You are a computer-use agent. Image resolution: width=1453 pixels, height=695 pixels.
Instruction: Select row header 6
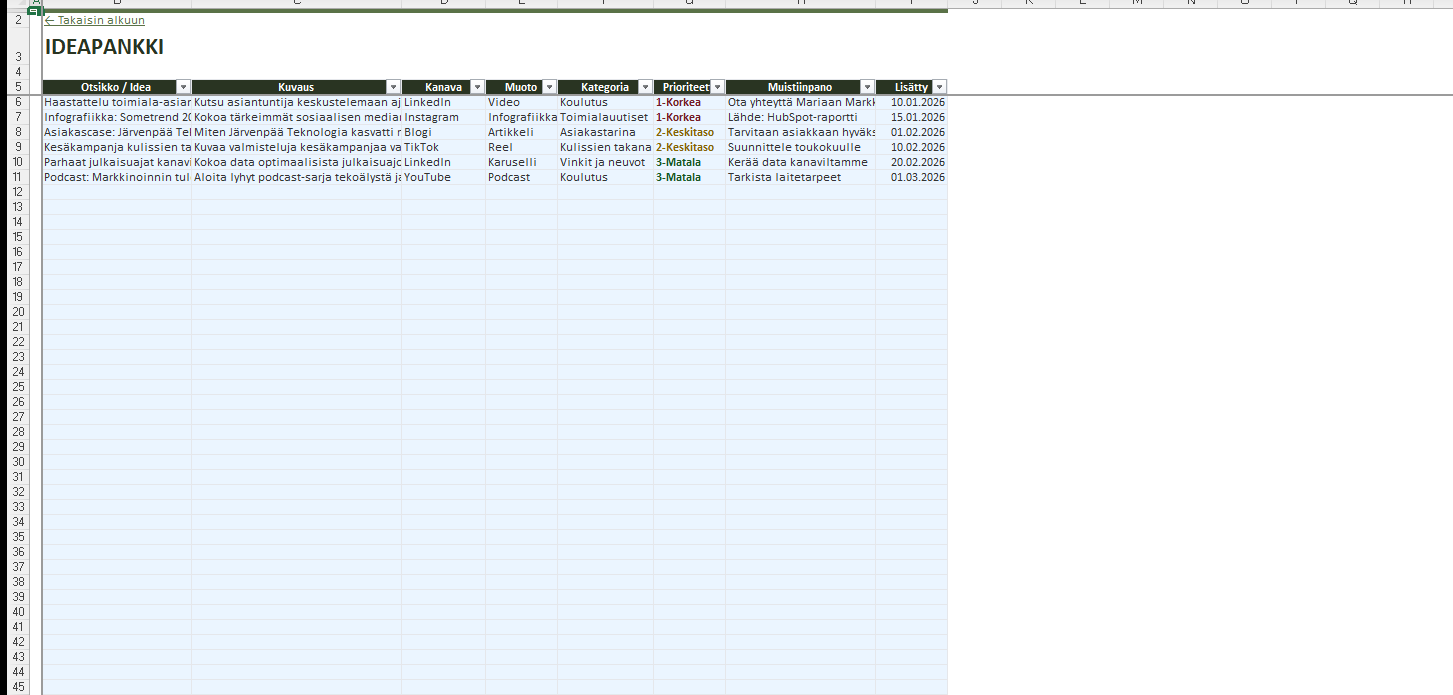(x=17, y=102)
